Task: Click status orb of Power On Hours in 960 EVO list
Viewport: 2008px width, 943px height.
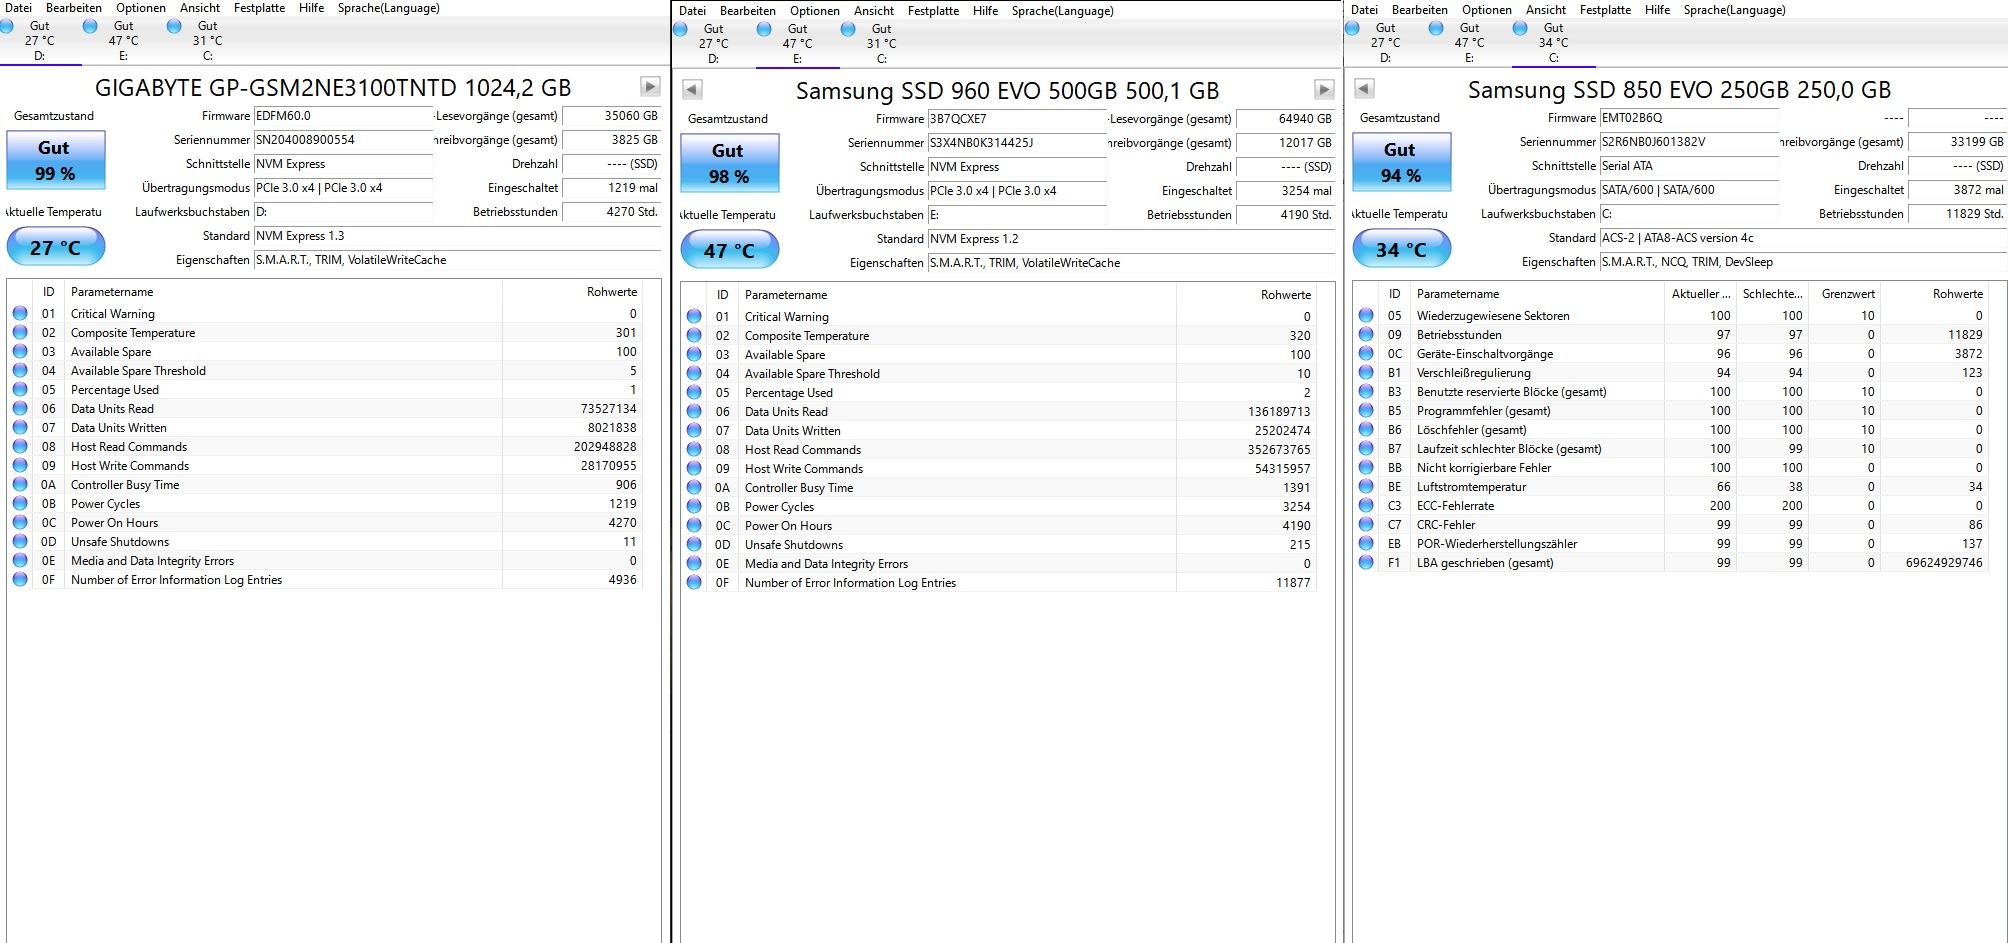Action: tap(694, 526)
